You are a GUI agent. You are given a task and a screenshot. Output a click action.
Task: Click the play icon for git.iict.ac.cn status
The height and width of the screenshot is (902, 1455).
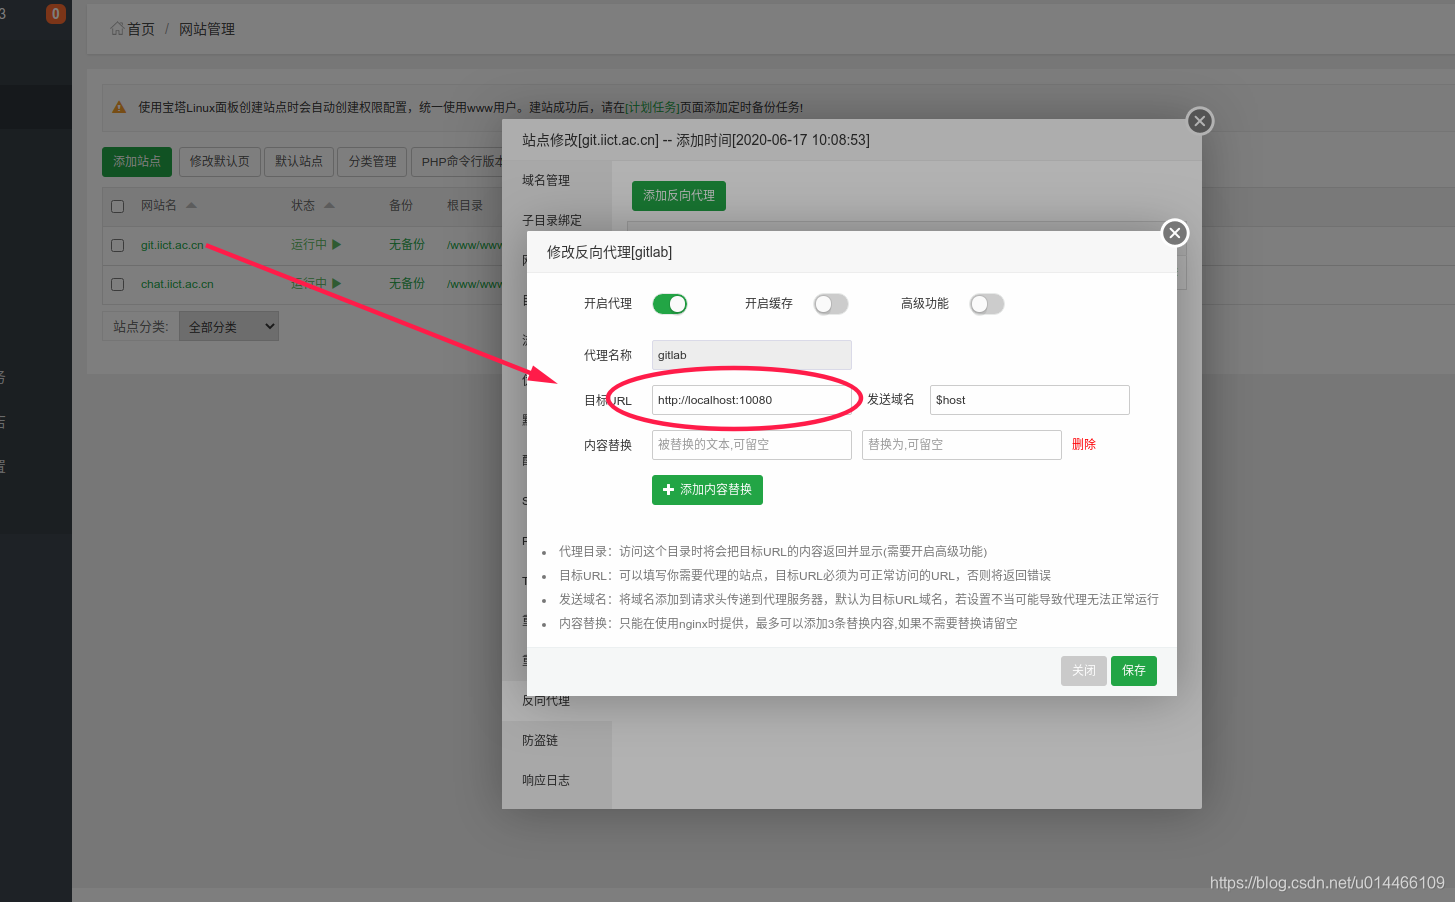(x=337, y=244)
